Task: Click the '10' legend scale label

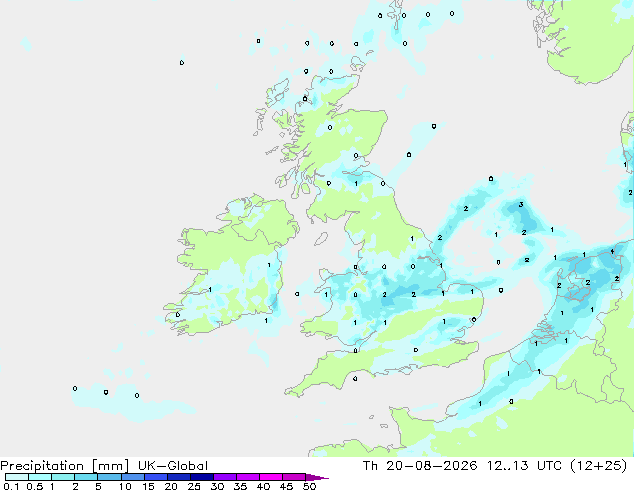Action: [x=125, y=486]
